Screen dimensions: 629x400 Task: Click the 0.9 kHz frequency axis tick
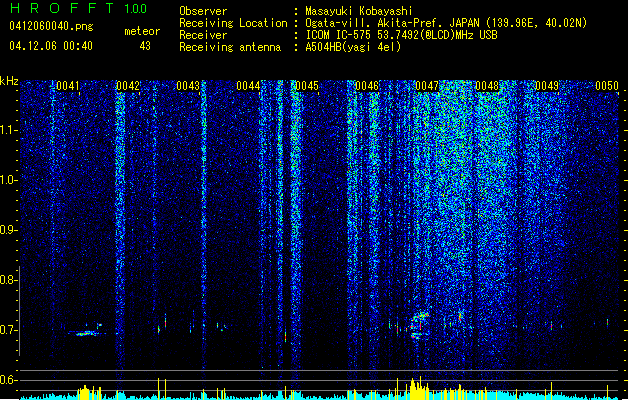point(9,230)
